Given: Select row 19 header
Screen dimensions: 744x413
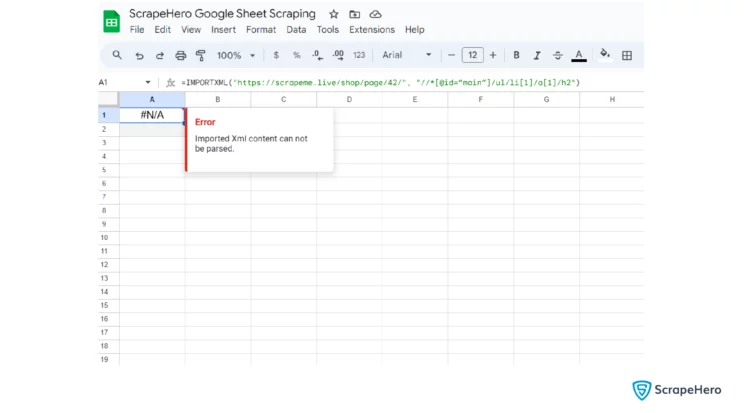Looking at the screenshot, I should coord(109,359).
